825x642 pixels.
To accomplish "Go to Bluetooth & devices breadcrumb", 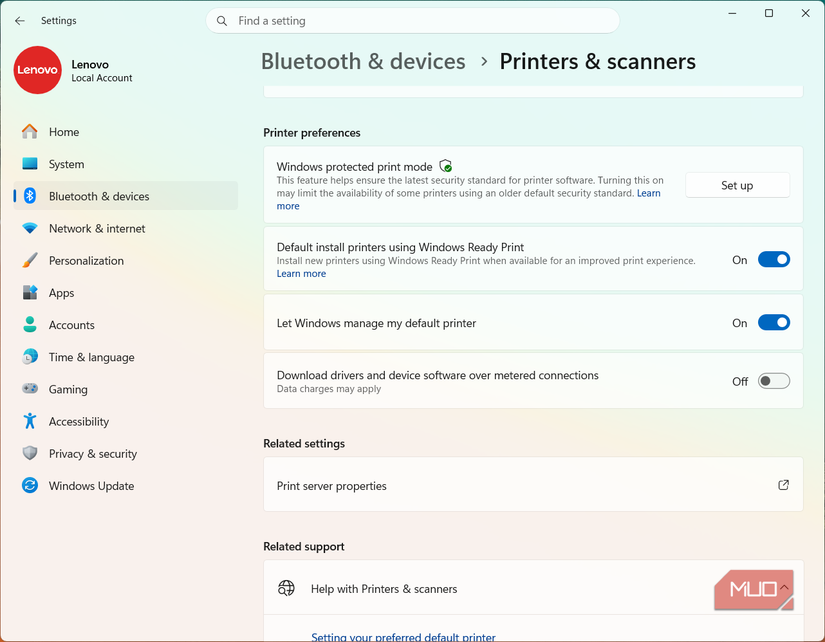I will (363, 62).
